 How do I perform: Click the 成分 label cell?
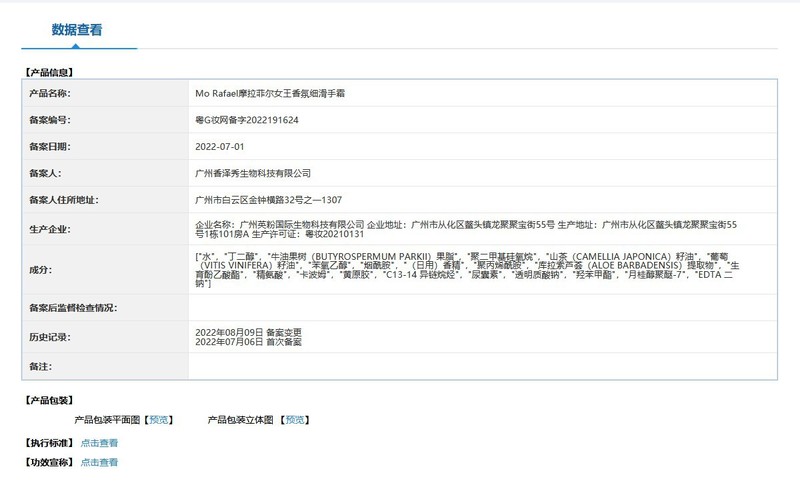pyautogui.click(x=105, y=270)
